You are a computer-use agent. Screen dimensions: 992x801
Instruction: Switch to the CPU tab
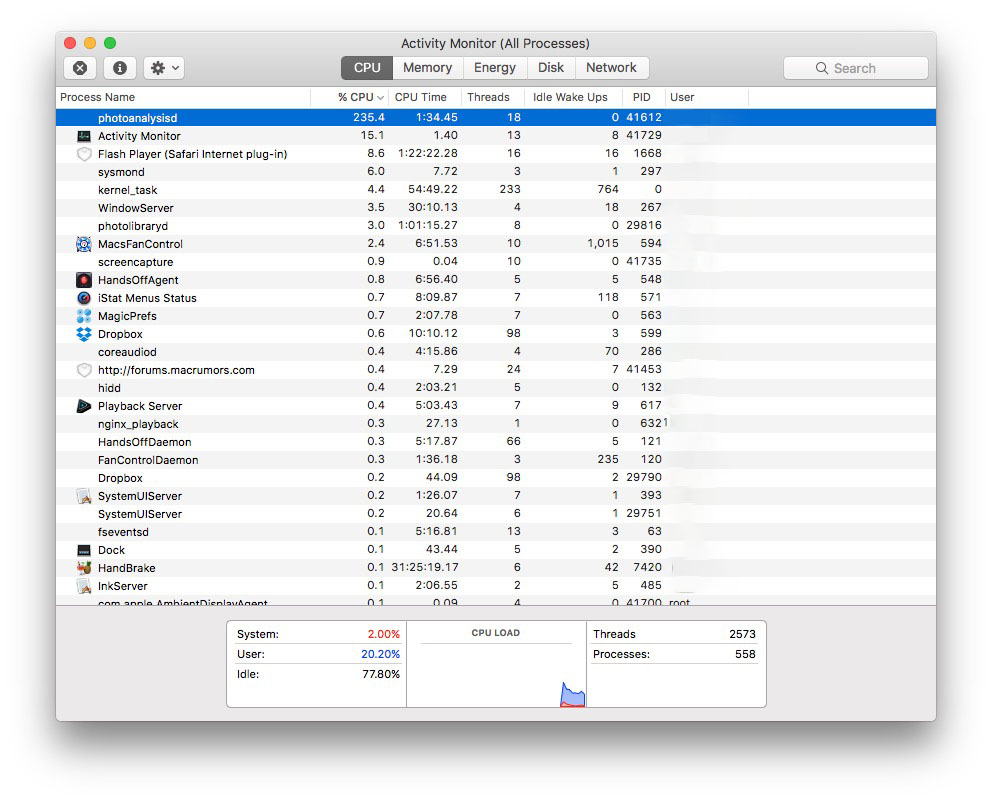367,68
